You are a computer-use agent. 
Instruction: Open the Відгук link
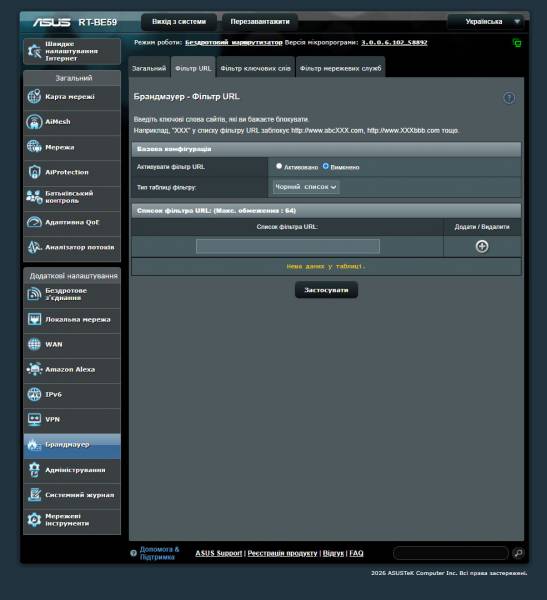click(x=333, y=553)
